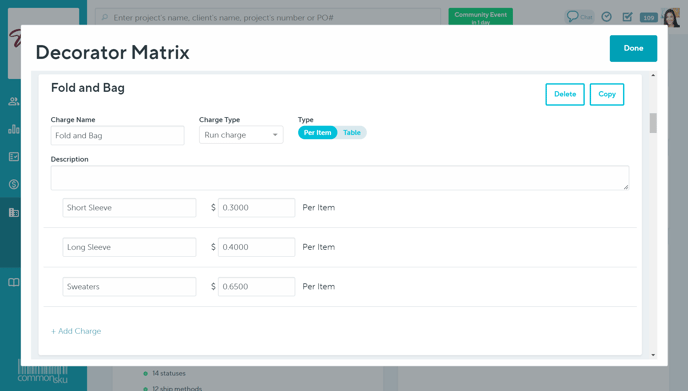The width and height of the screenshot is (688, 391).
Task: Switch charge type to Per Item
Action: click(317, 133)
